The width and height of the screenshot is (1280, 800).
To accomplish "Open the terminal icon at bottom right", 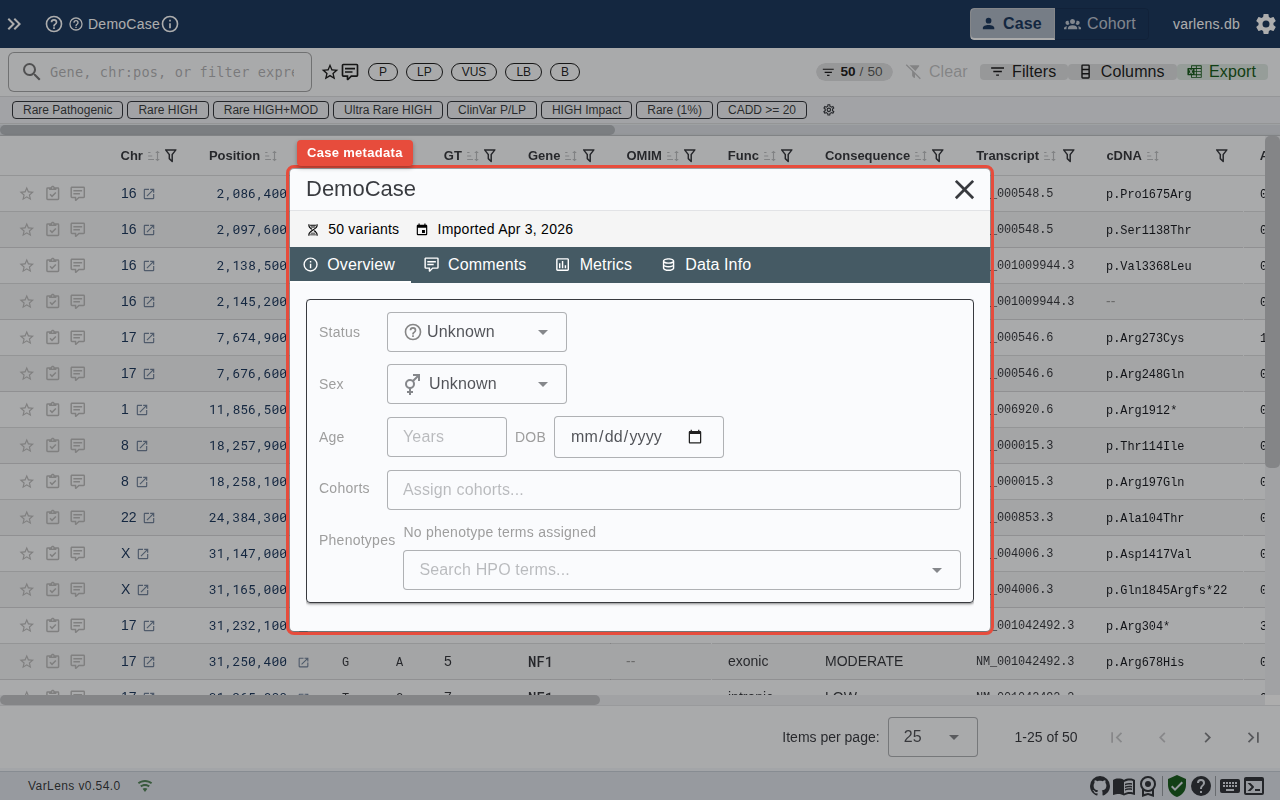I will pos(1254,786).
